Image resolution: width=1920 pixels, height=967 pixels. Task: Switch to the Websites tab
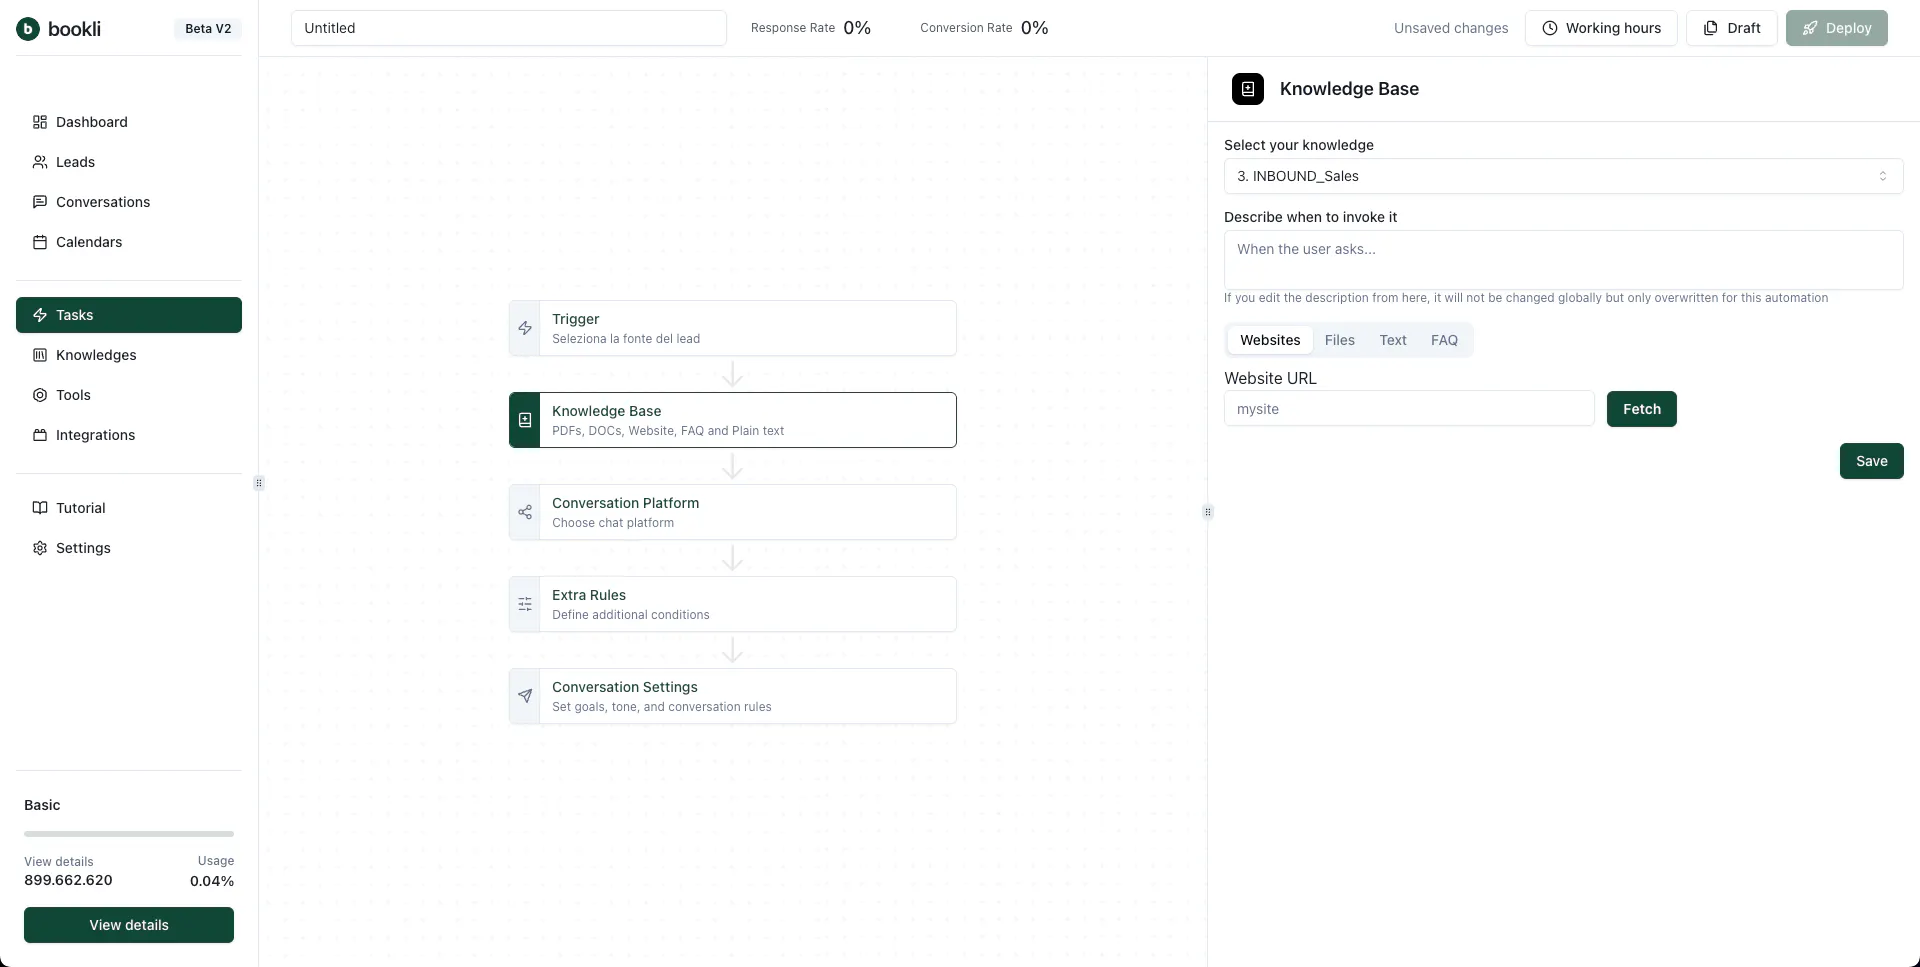1270,340
